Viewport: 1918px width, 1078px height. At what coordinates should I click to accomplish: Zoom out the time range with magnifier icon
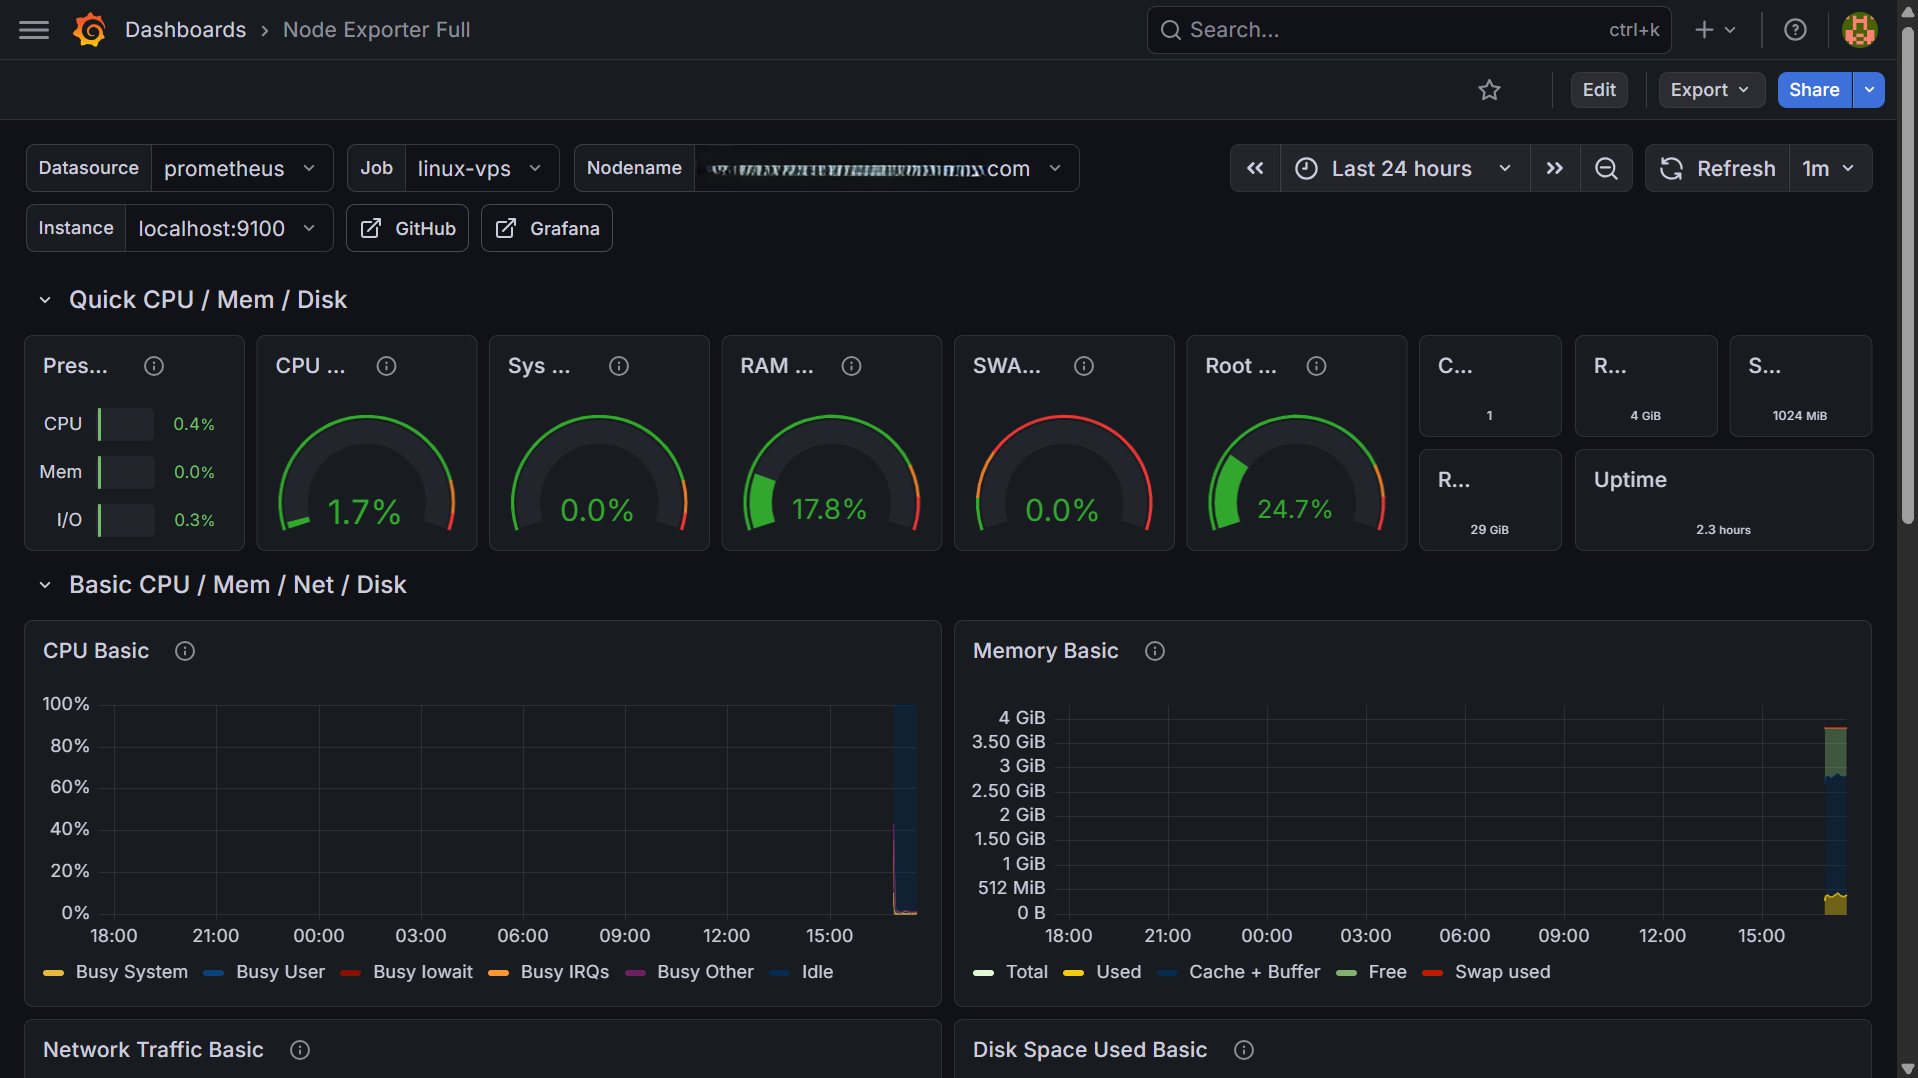(x=1606, y=168)
